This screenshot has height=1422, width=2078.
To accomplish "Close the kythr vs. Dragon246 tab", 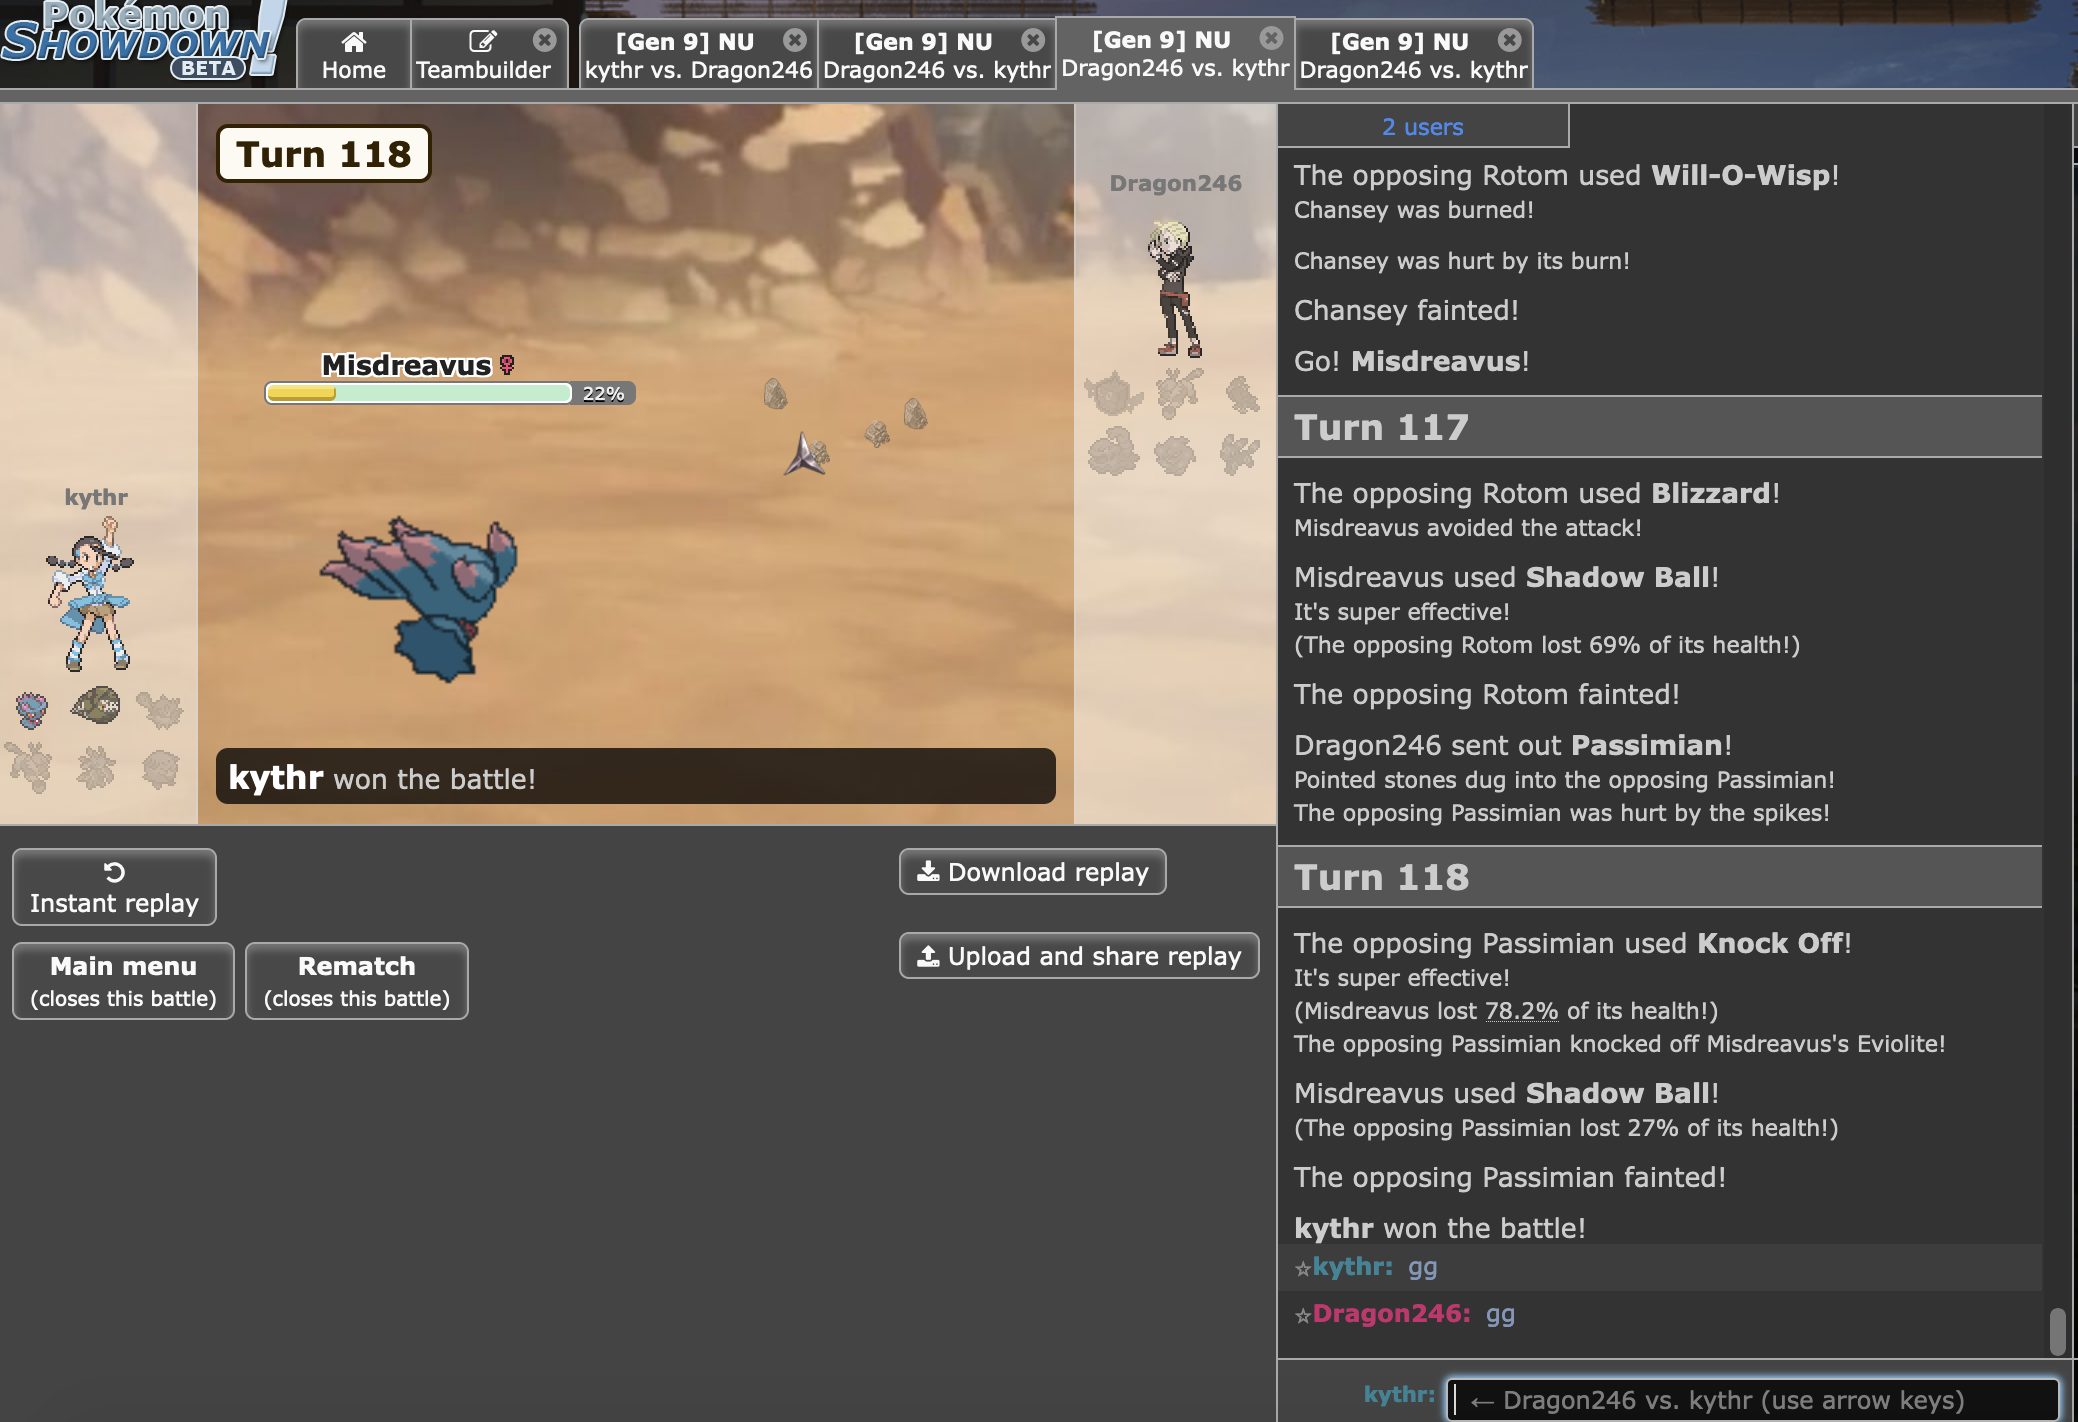I will coord(794,40).
